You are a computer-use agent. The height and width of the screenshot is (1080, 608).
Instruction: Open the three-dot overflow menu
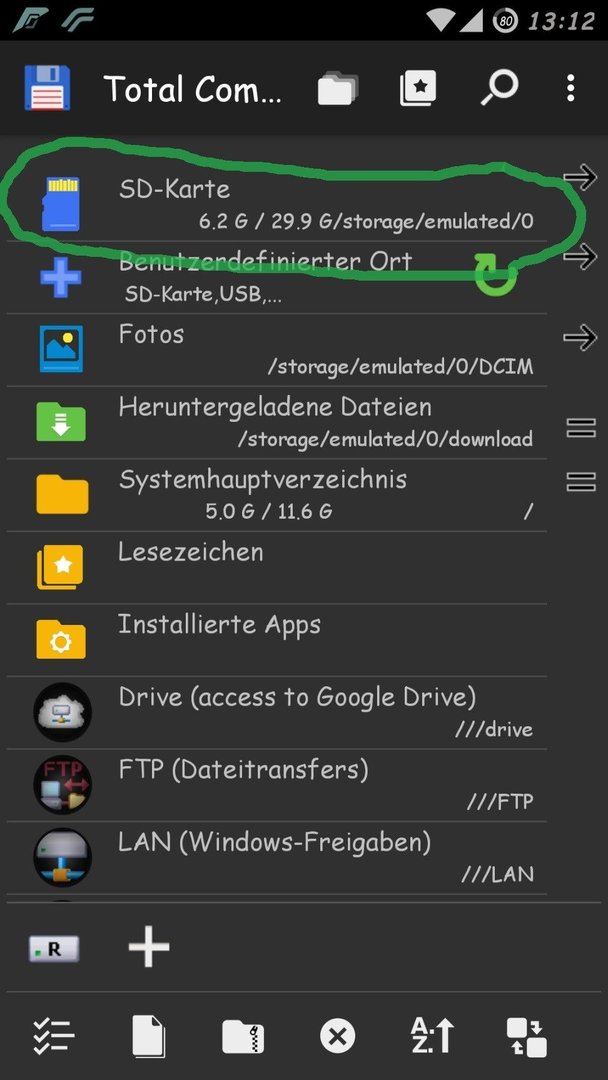570,89
